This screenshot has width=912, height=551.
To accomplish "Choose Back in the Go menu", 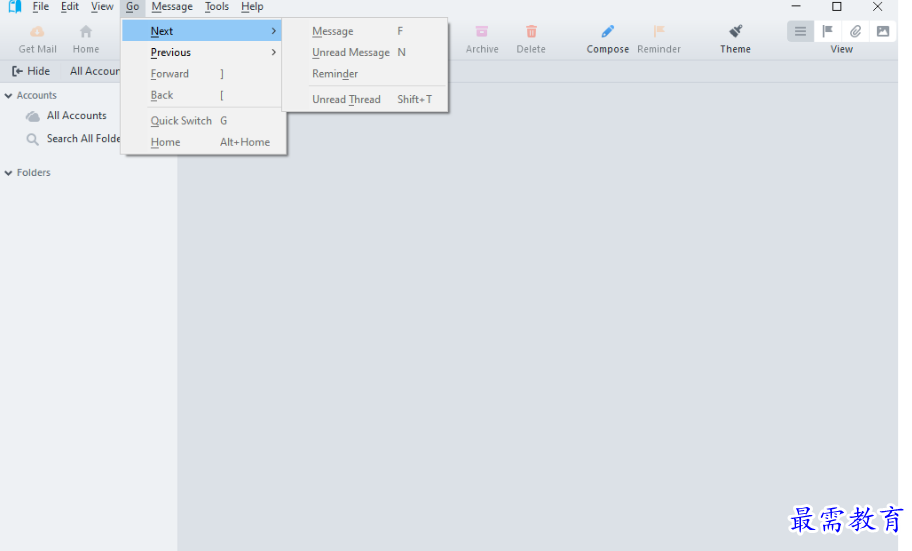I will tap(204, 95).
